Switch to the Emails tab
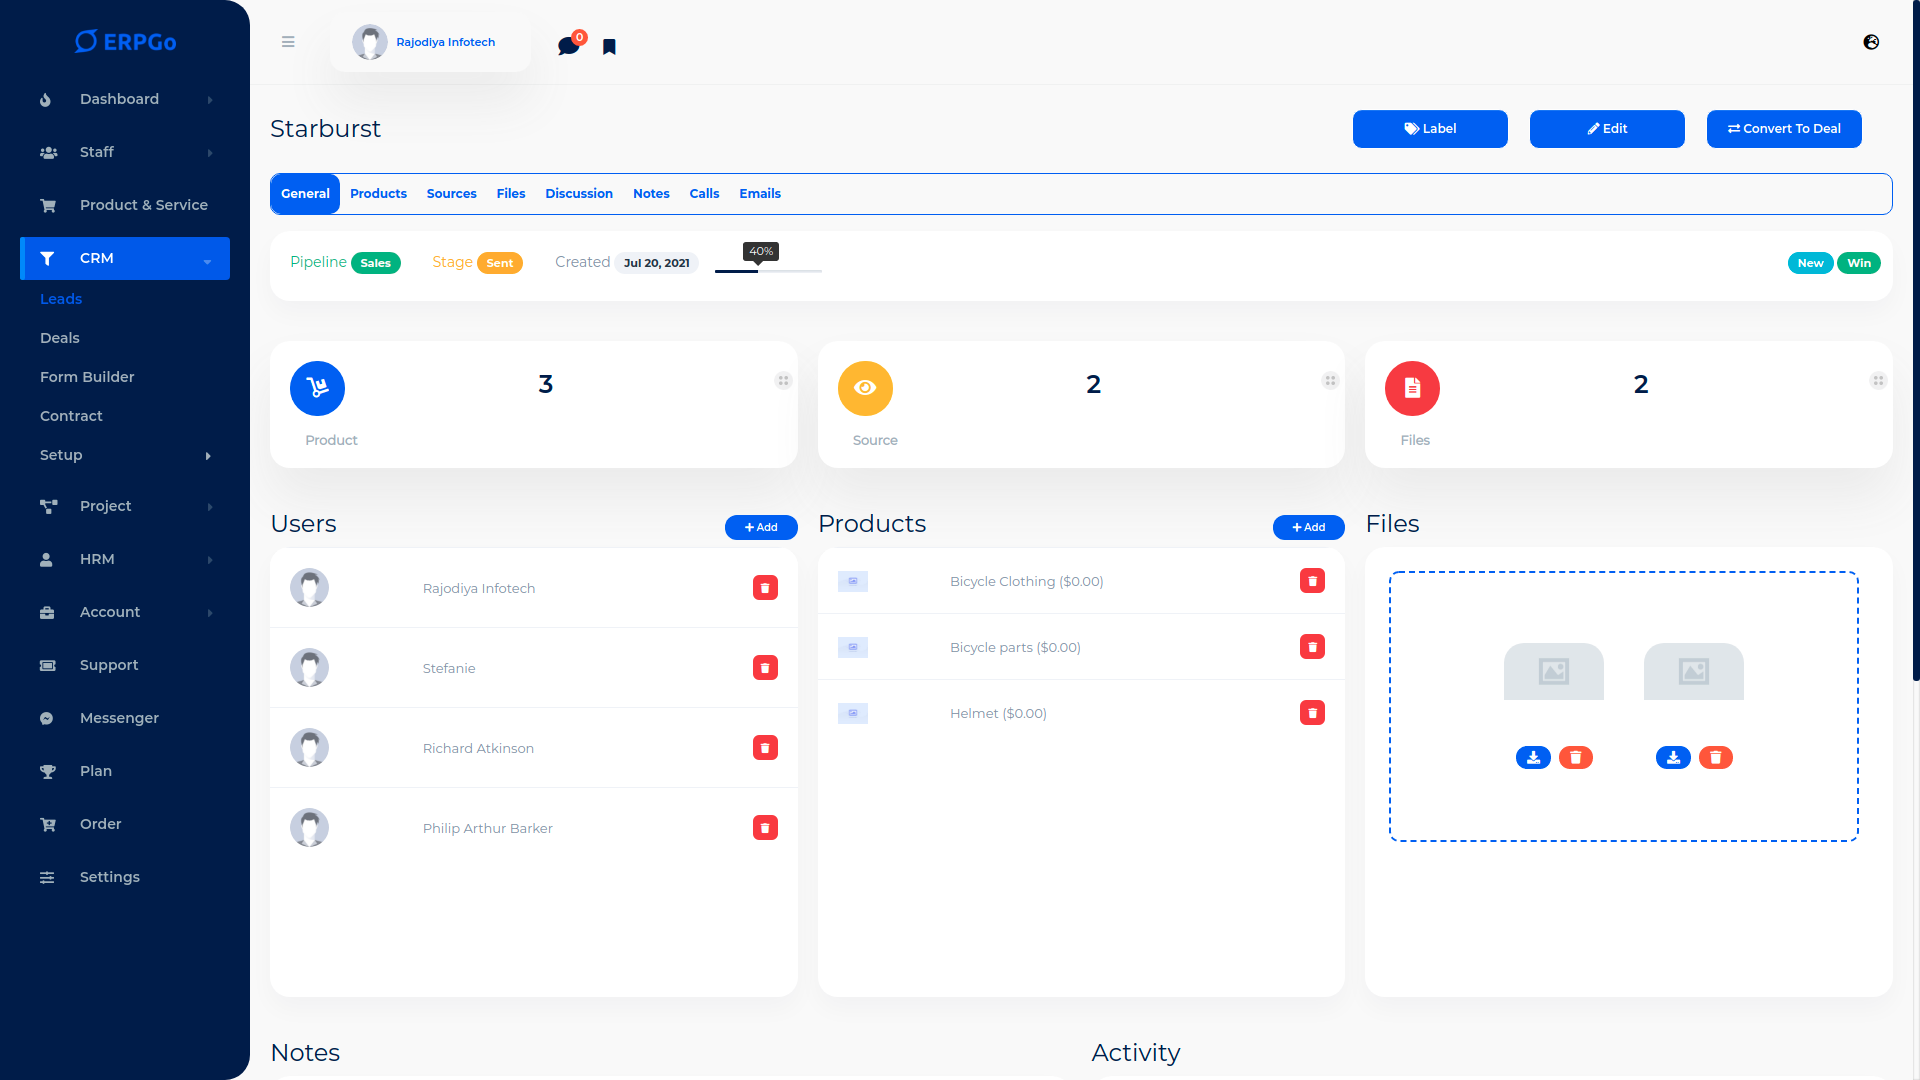1920x1080 pixels. 760,194
